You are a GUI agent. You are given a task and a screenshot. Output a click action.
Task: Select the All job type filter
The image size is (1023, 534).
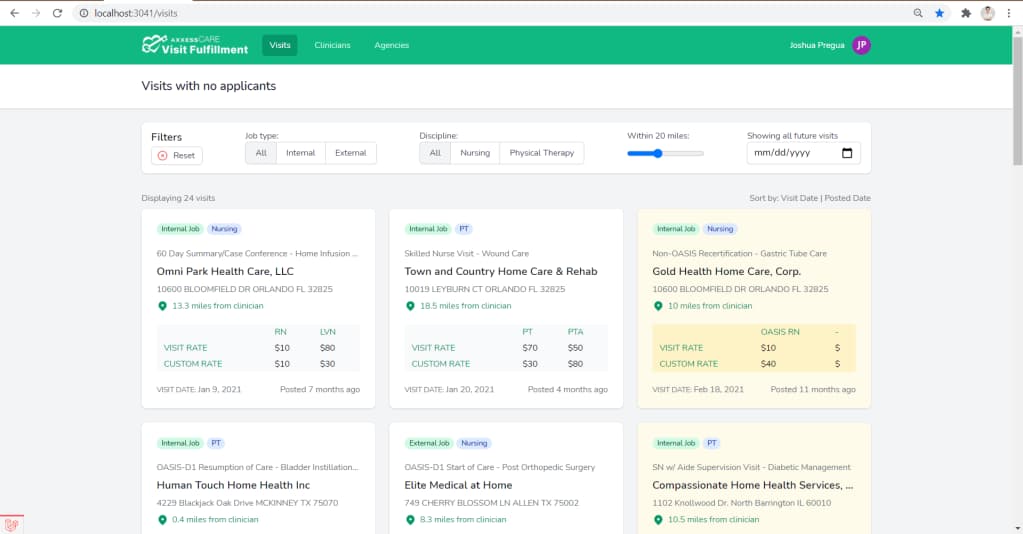pos(261,153)
